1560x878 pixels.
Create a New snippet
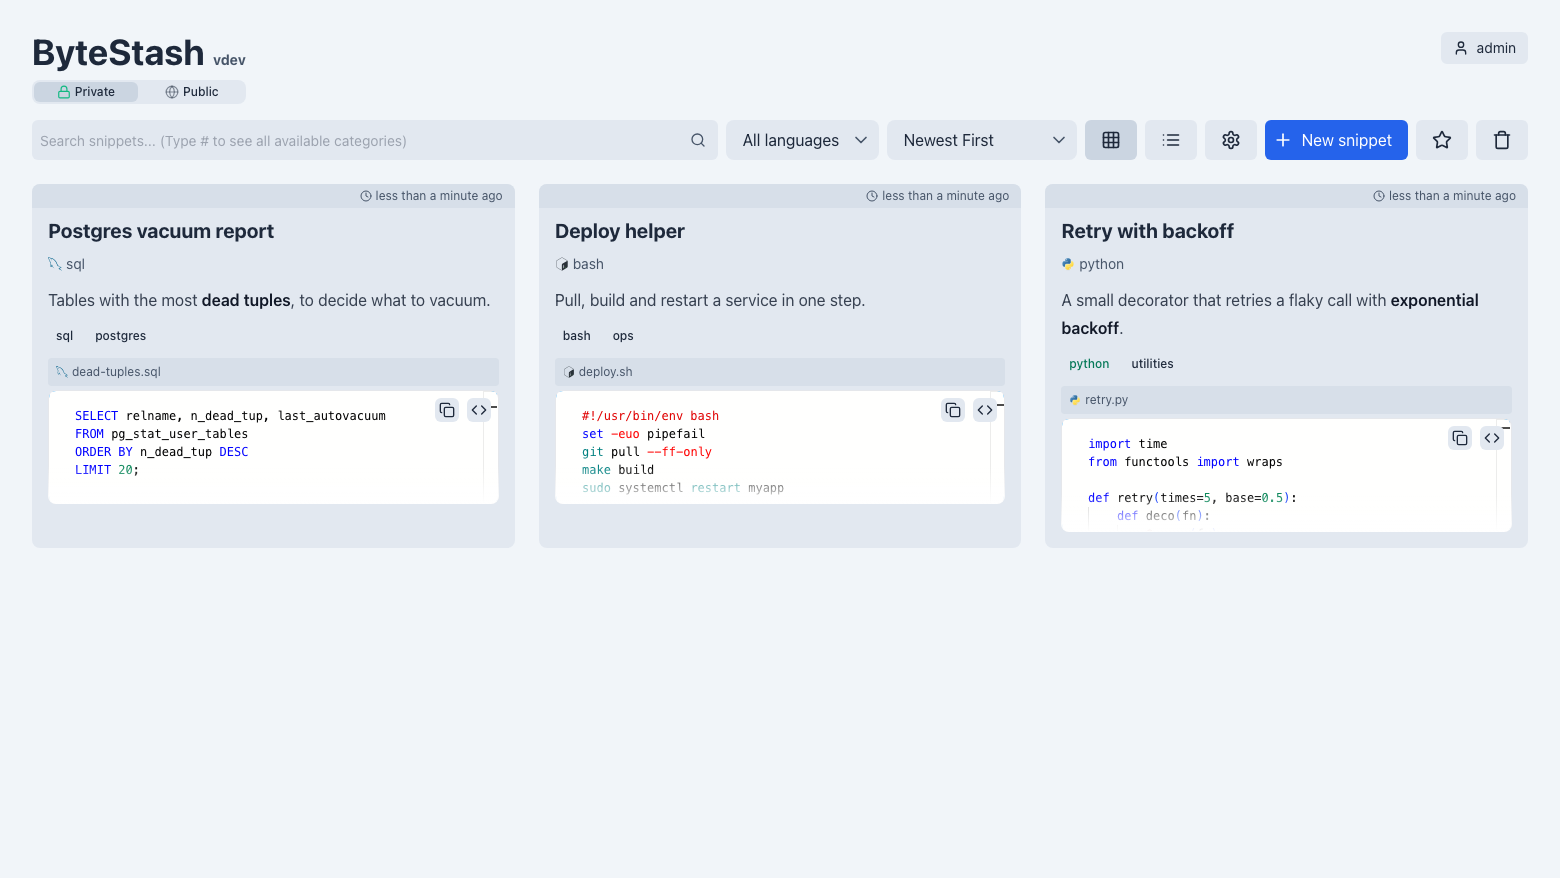(1336, 140)
